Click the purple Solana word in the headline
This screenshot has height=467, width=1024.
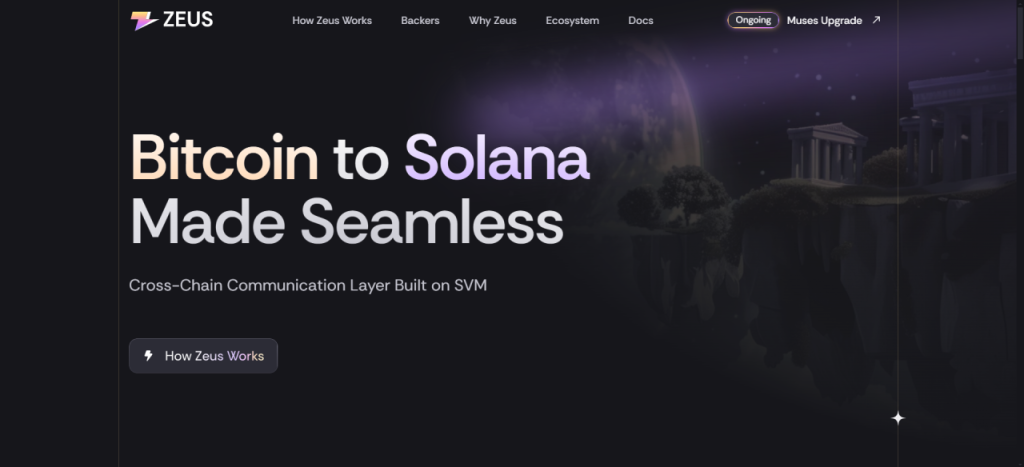497,158
